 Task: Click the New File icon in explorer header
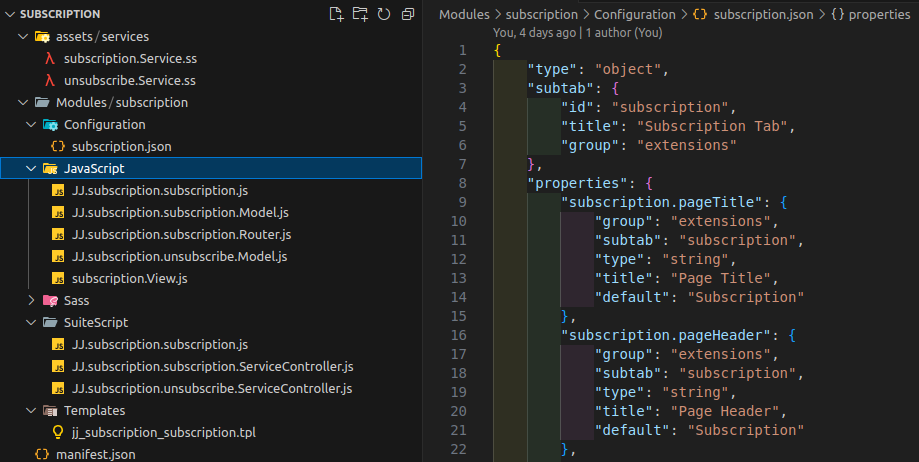[x=337, y=14]
